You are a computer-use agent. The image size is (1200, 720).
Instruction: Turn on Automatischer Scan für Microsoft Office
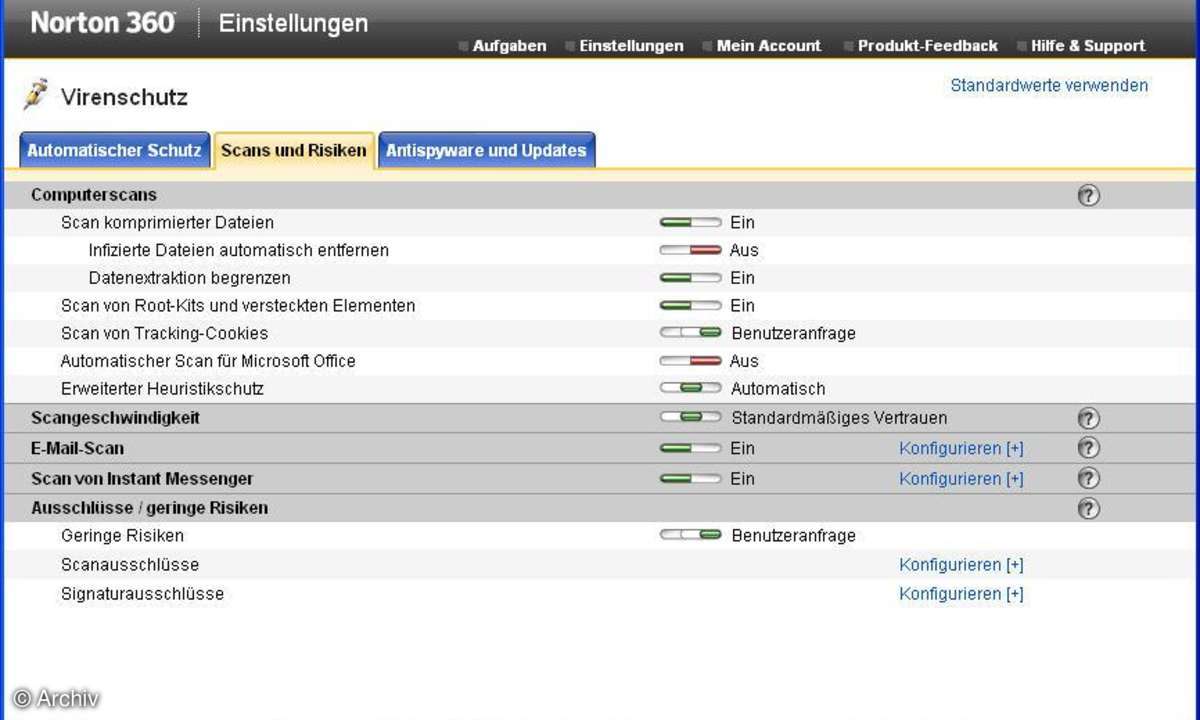pos(690,361)
